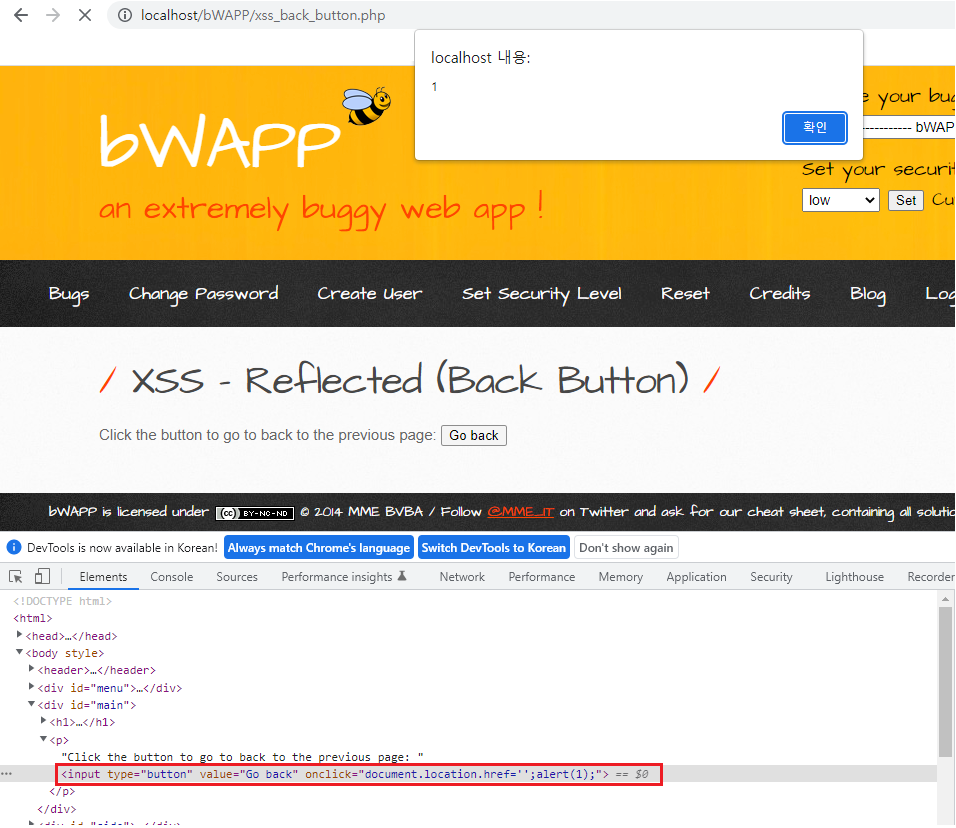Image resolution: width=956 pixels, height=828 pixels.
Task: Collapse the div id="main" node
Action: 32,704
